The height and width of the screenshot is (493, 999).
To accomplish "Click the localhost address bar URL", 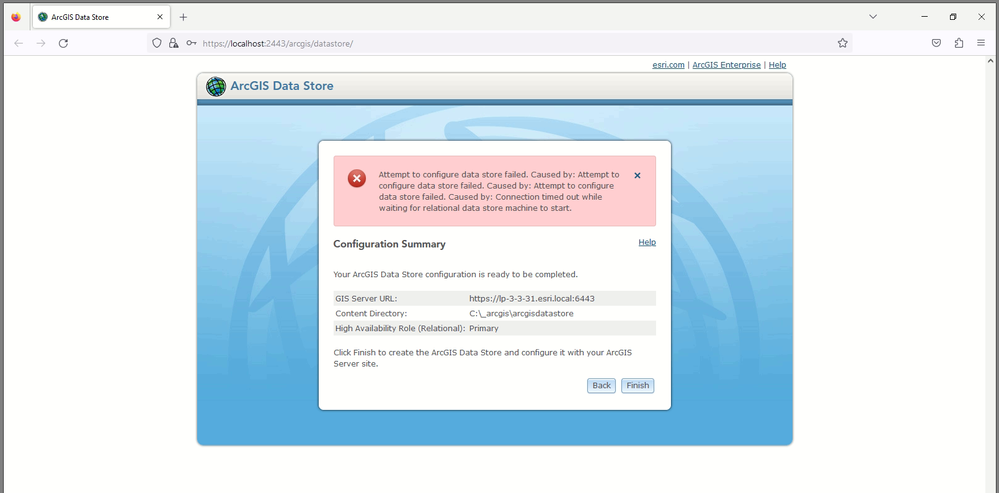I will point(278,43).
